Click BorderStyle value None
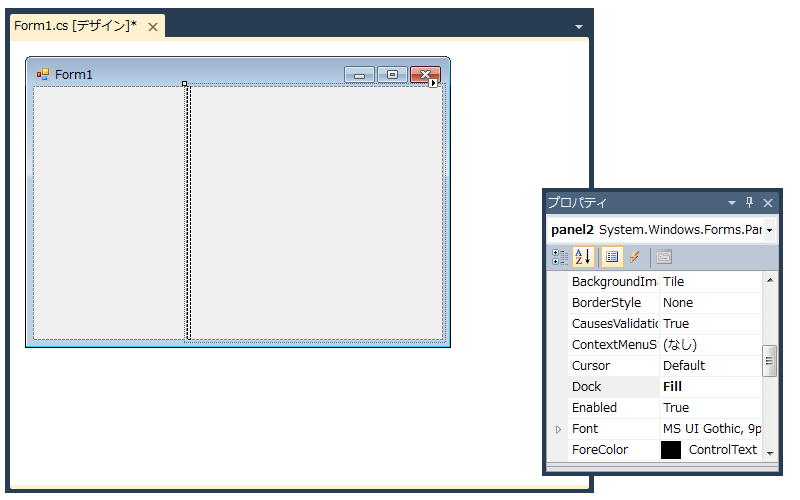 [x=678, y=303]
